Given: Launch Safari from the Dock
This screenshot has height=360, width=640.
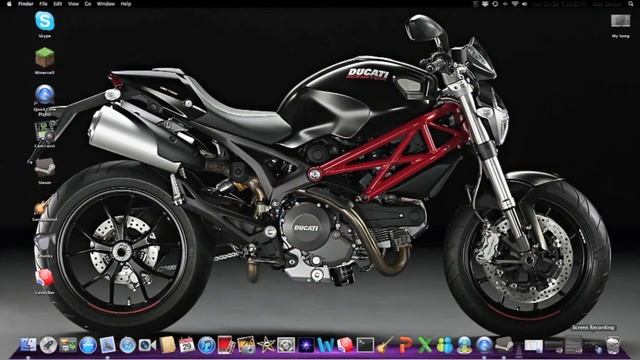Looking at the screenshot, I should 128,345.
